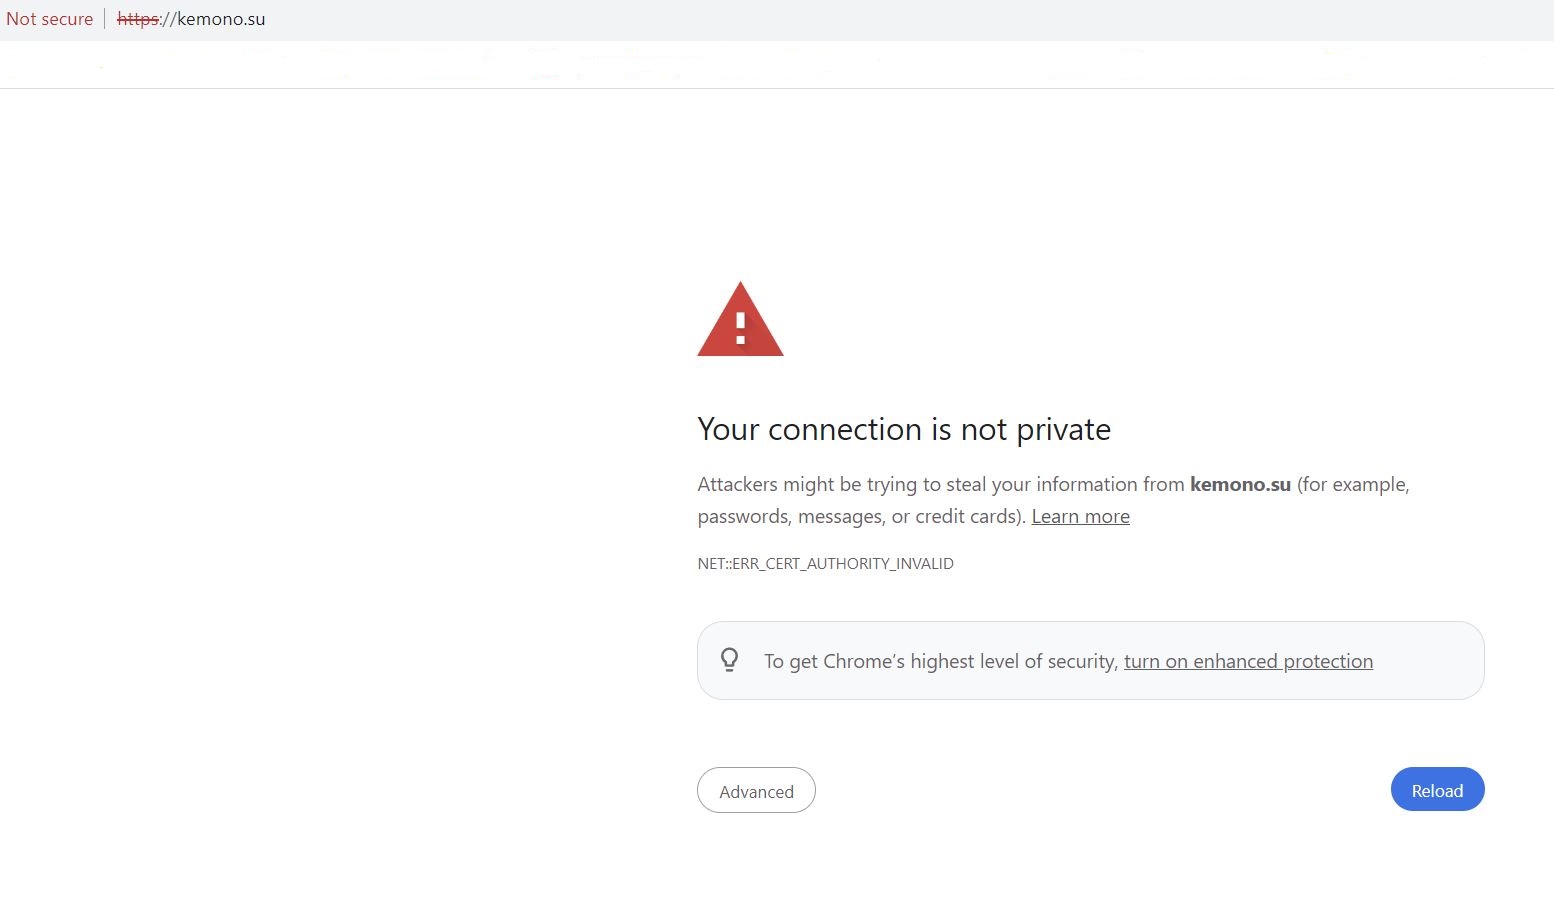Click the lightbulb tip icon
Screen dimensions: 1554x910
(730, 660)
